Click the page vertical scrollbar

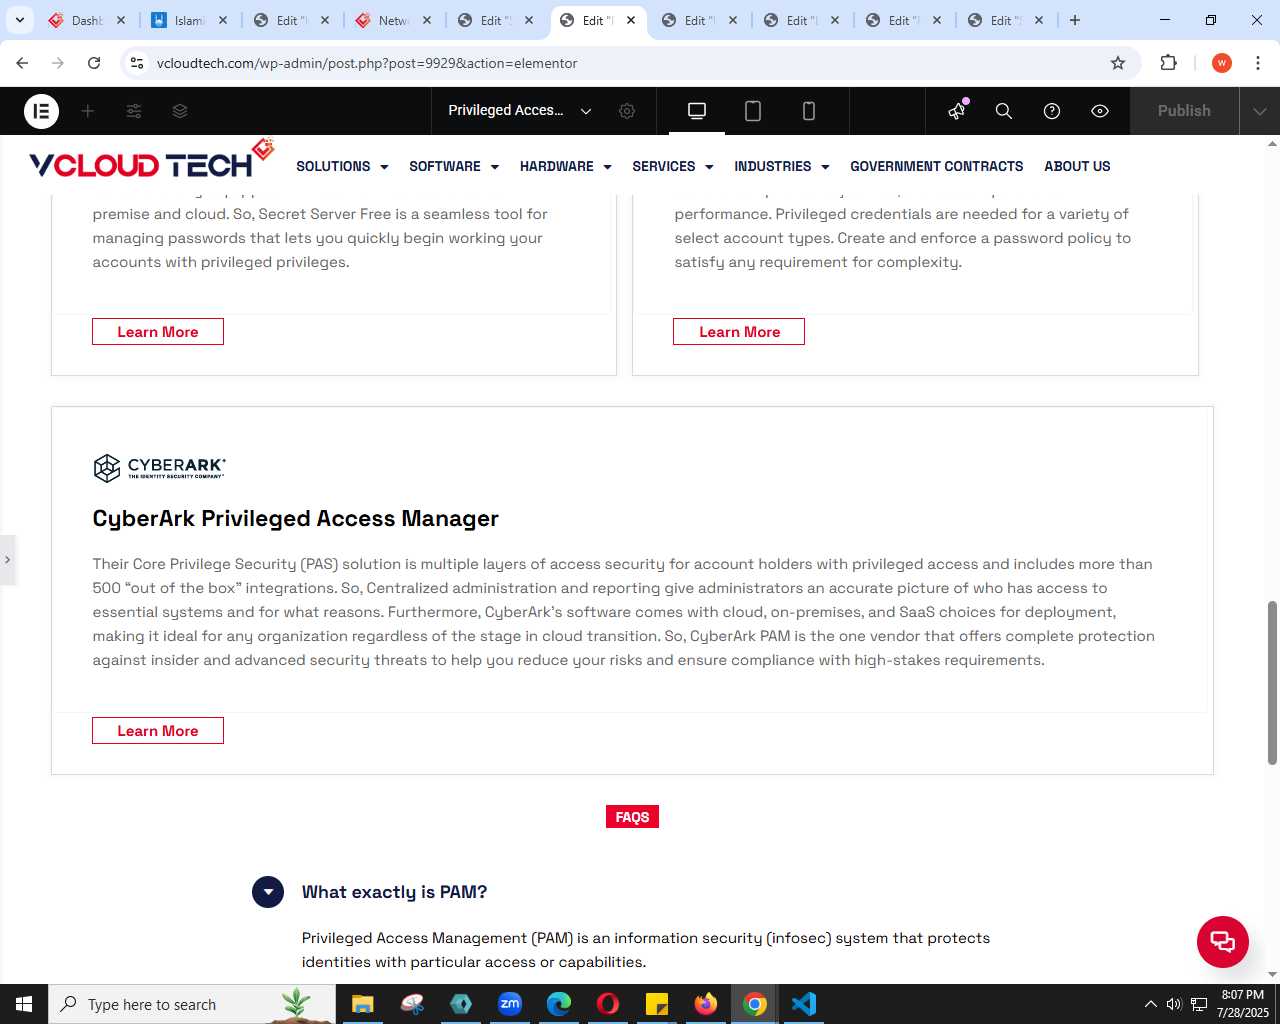(1272, 683)
